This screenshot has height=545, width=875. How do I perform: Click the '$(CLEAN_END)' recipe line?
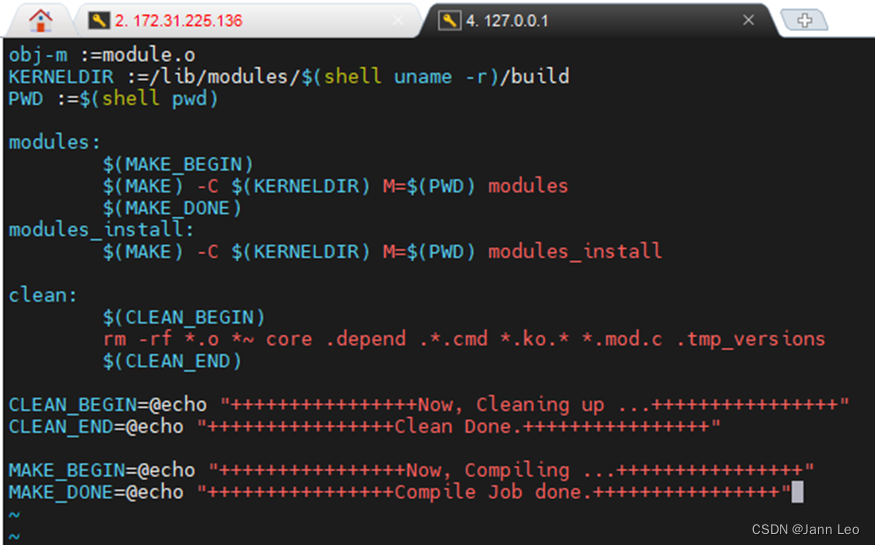pos(172,361)
